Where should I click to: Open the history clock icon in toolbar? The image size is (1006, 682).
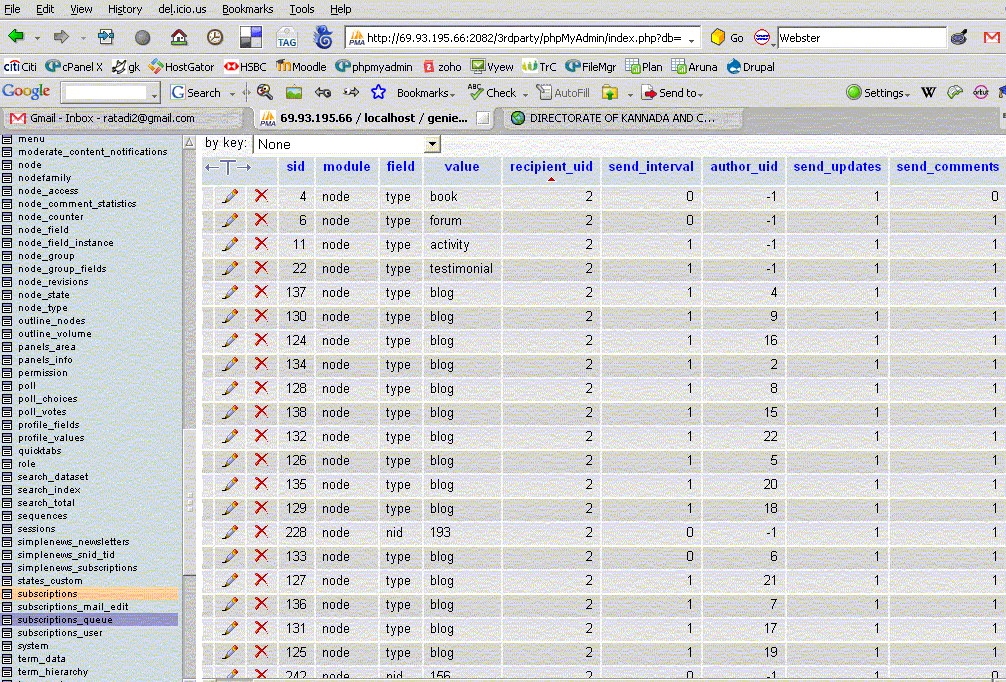click(x=215, y=37)
